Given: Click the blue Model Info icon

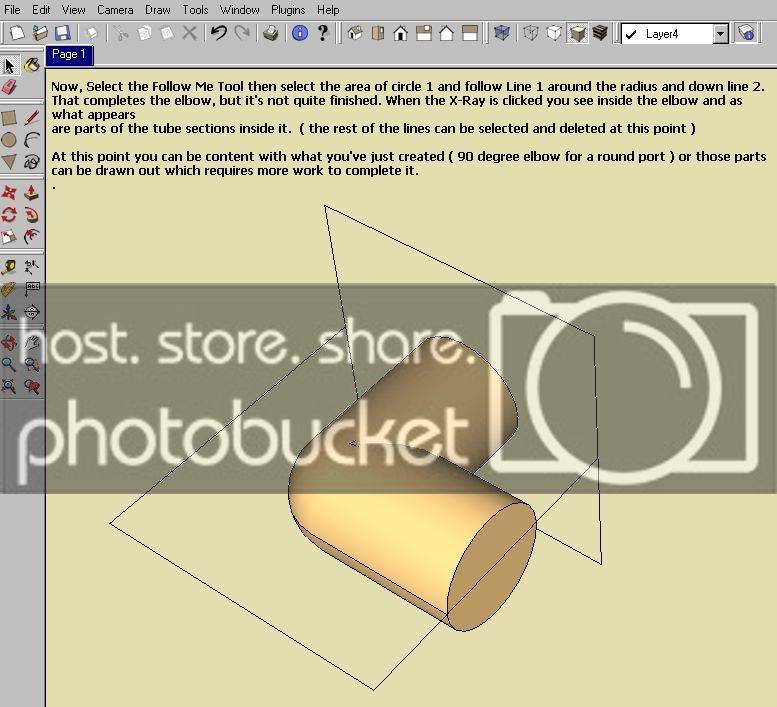Looking at the screenshot, I should (300, 33).
